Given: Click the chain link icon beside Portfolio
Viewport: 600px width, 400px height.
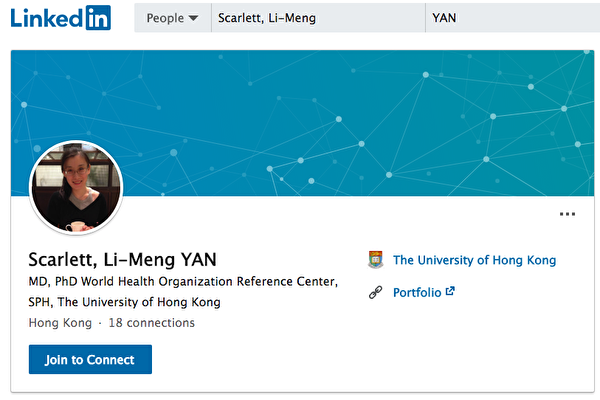Looking at the screenshot, I should (376, 292).
